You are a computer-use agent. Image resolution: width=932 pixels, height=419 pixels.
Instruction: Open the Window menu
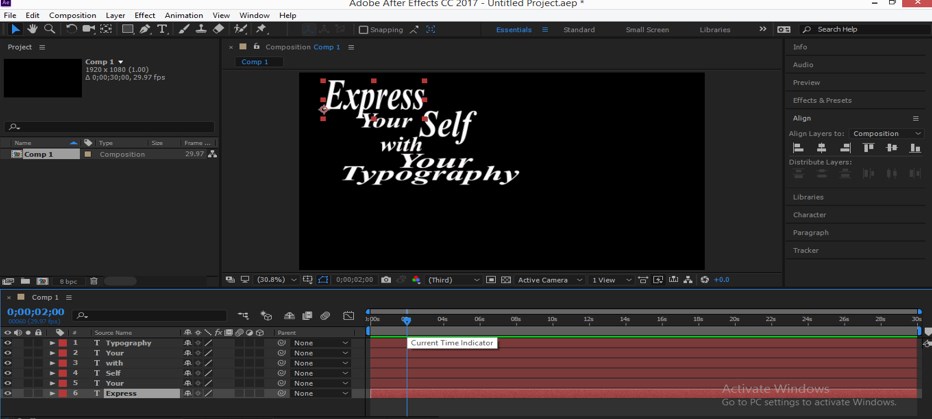coord(254,15)
